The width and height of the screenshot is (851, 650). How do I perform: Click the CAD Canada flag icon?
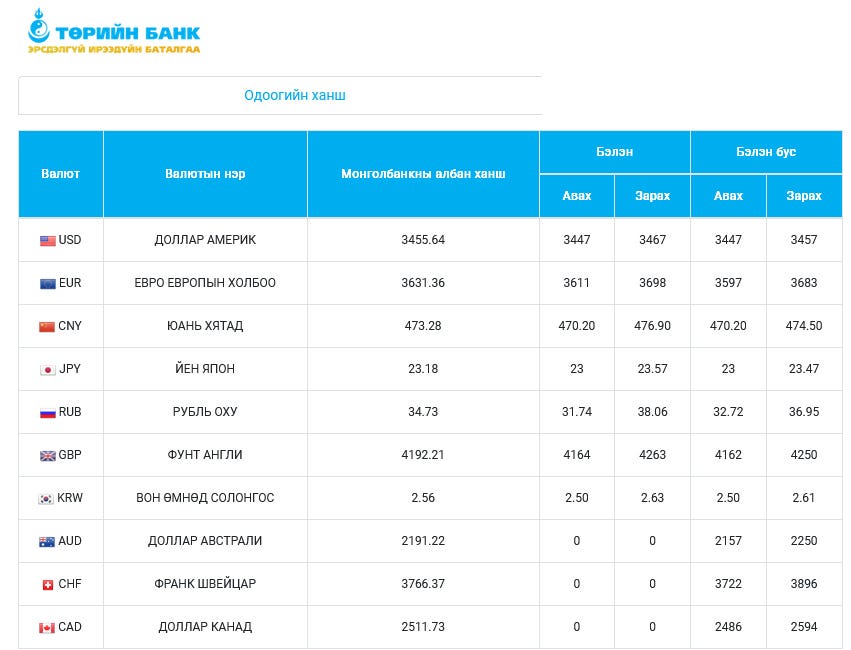click(x=47, y=628)
